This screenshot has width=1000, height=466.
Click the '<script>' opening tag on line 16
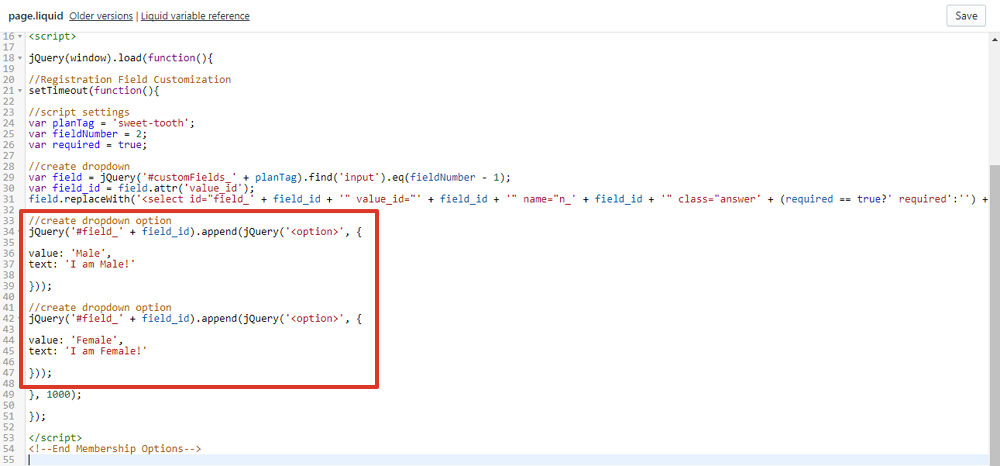click(52, 37)
